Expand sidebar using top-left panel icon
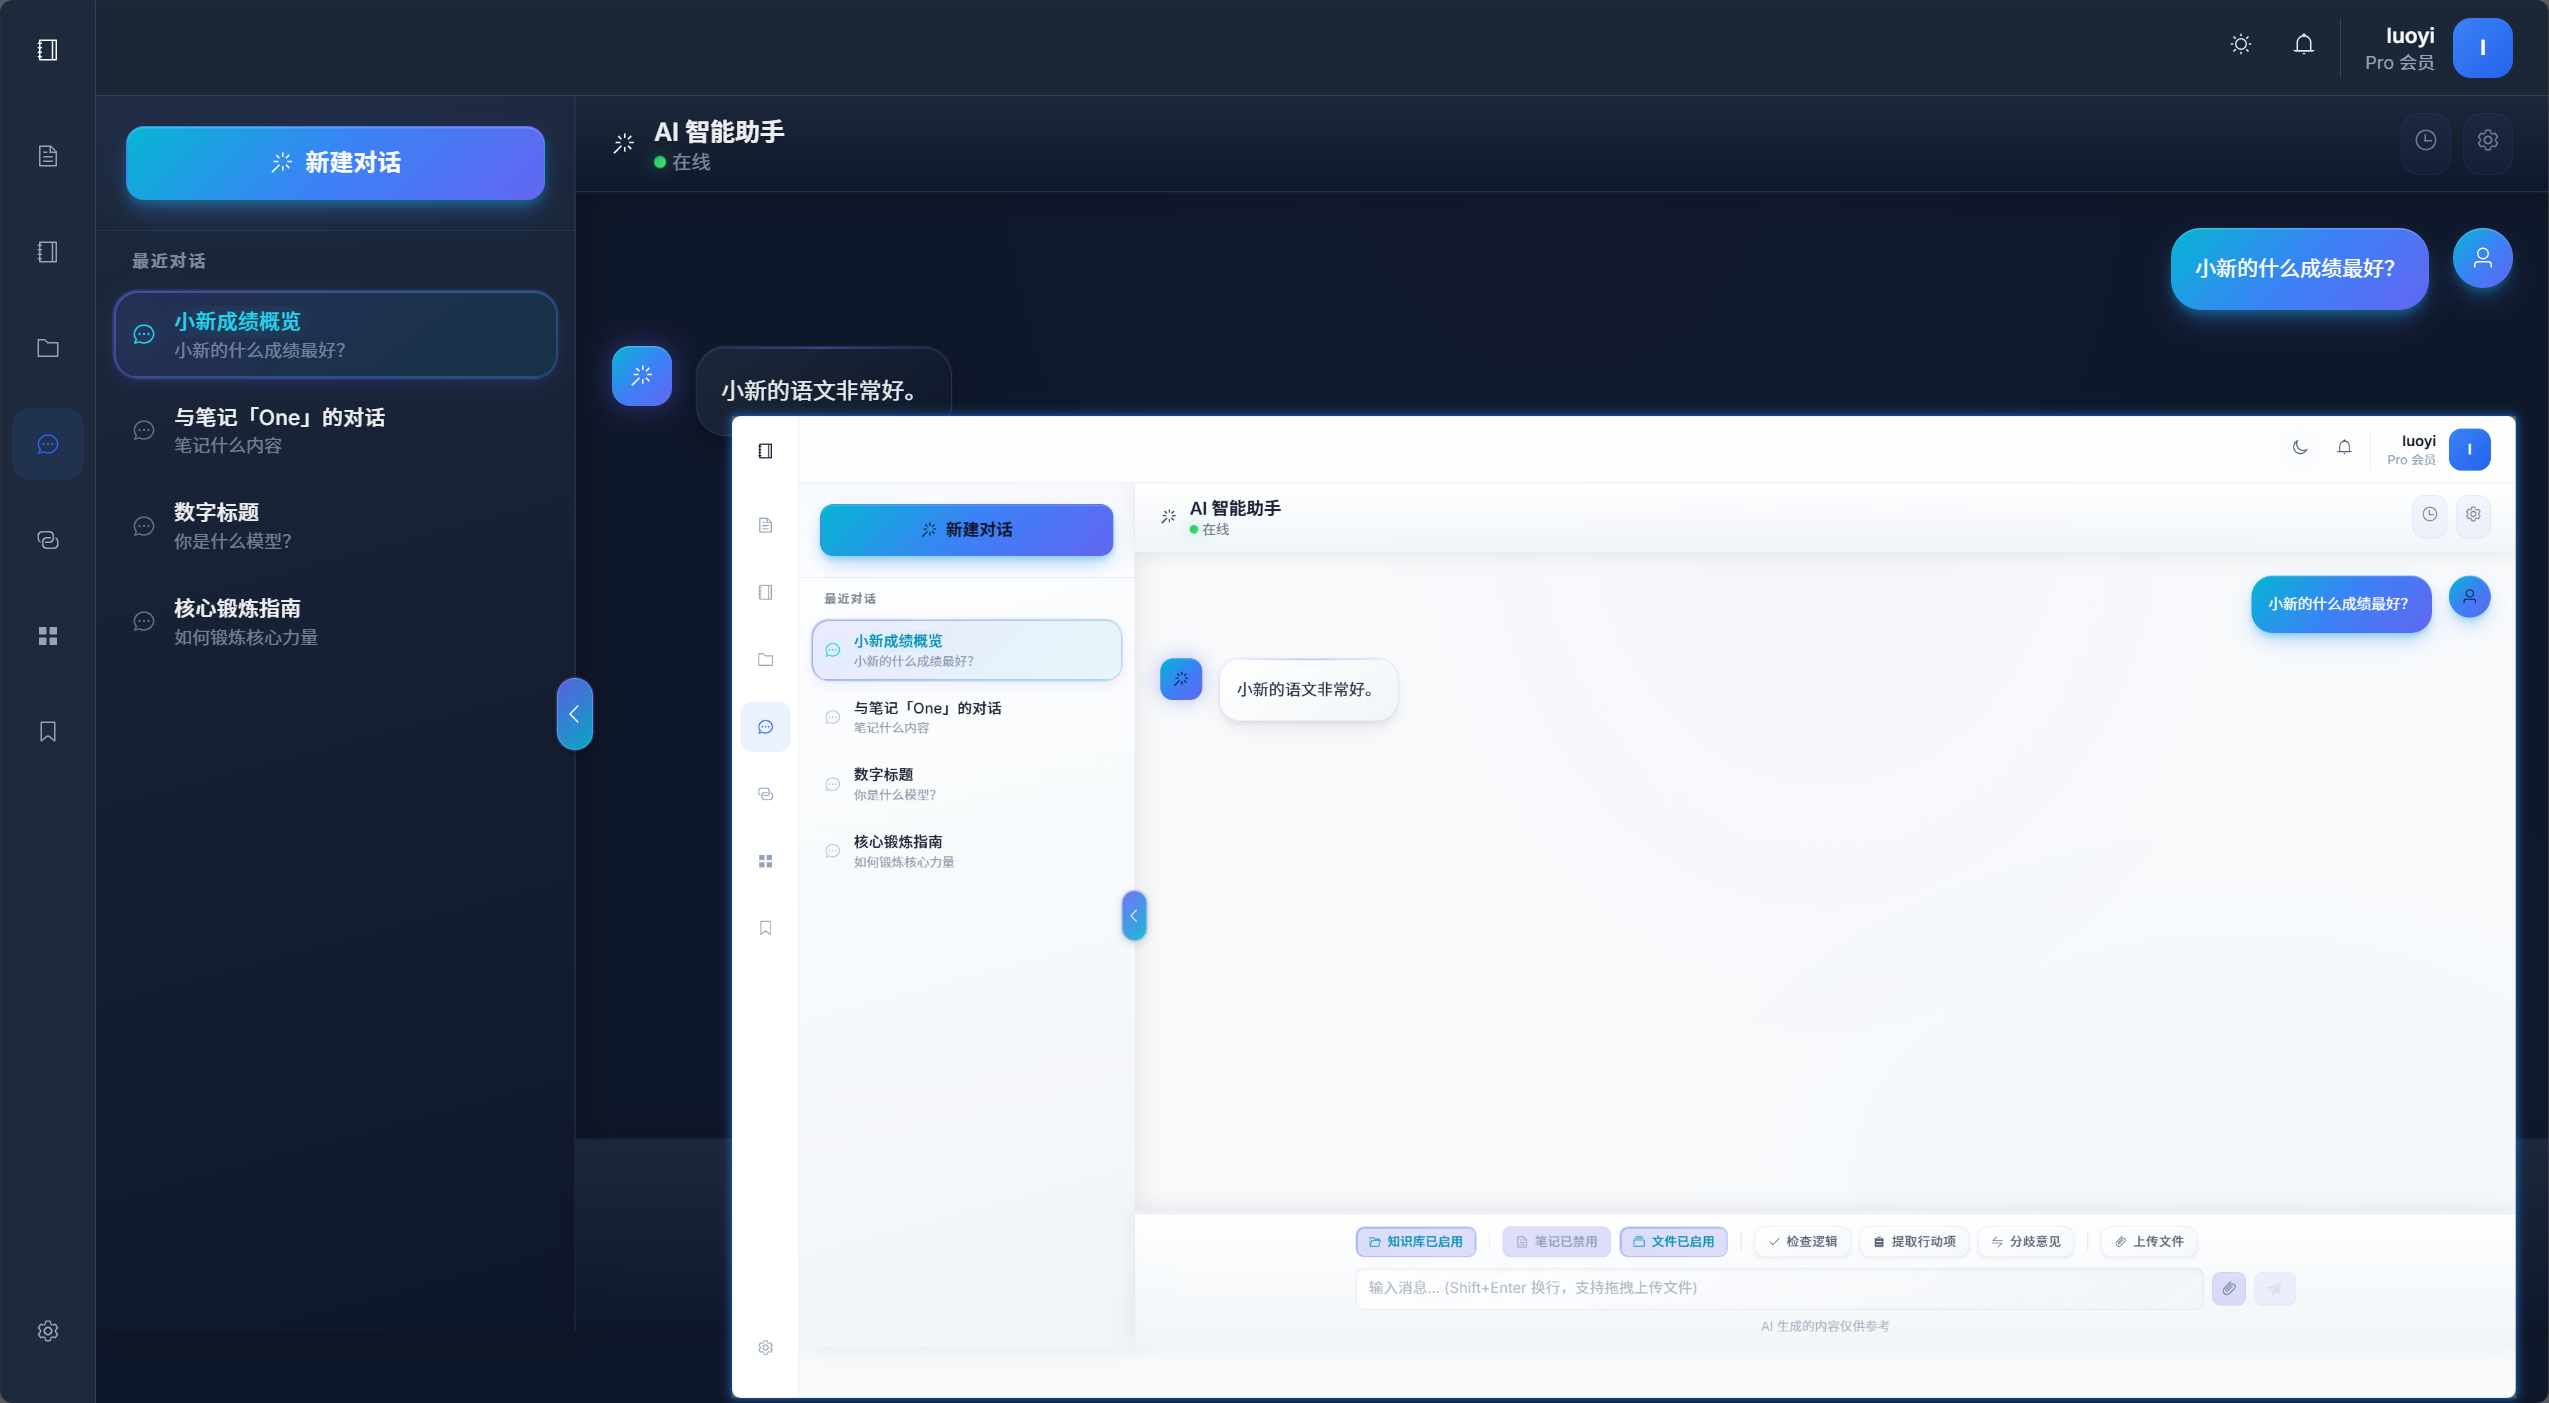This screenshot has width=2549, height=1403. [x=47, y=50]
